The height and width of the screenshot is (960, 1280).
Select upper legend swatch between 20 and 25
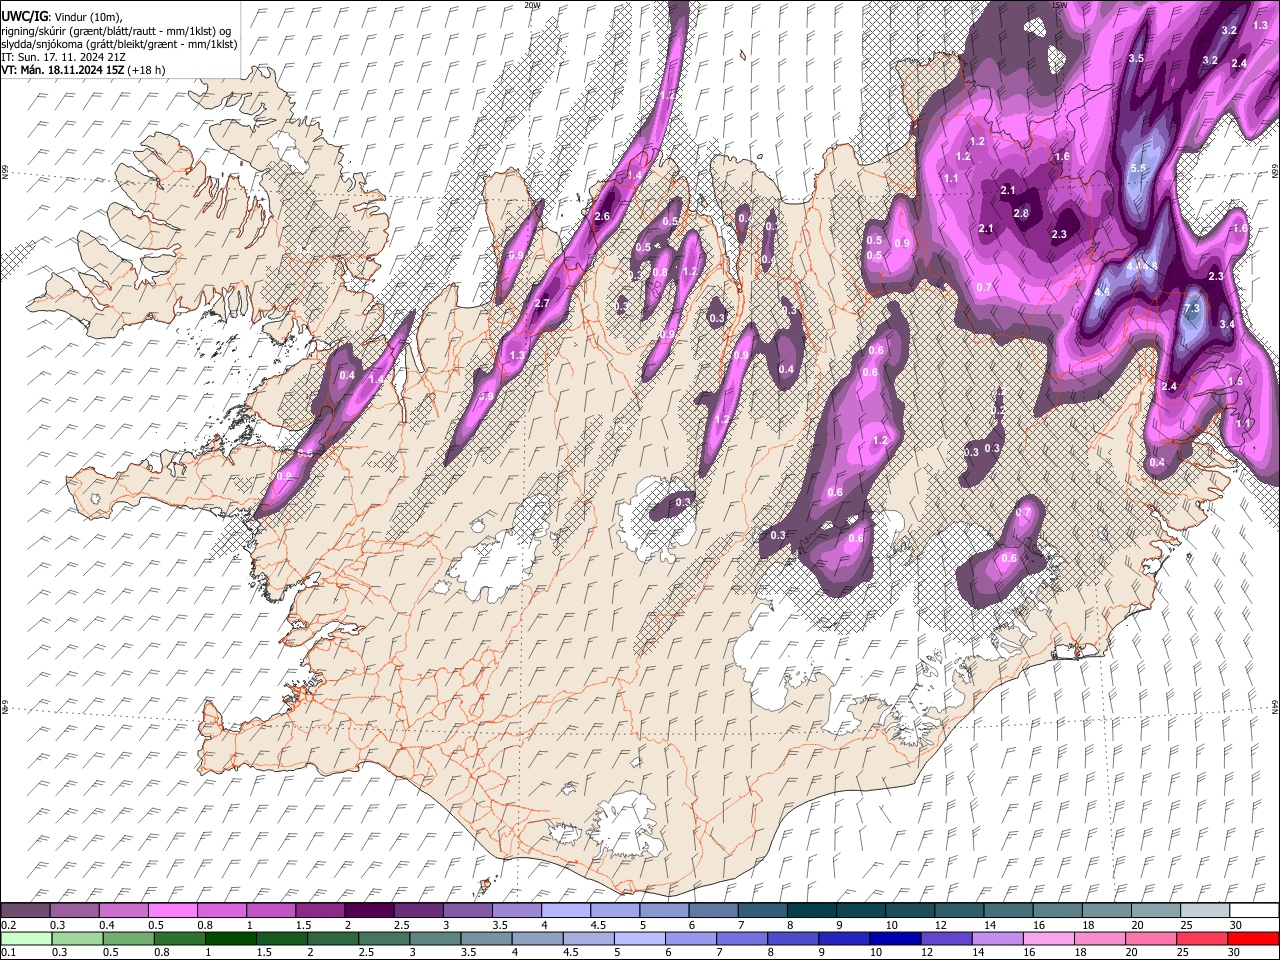click(1155, 910)
